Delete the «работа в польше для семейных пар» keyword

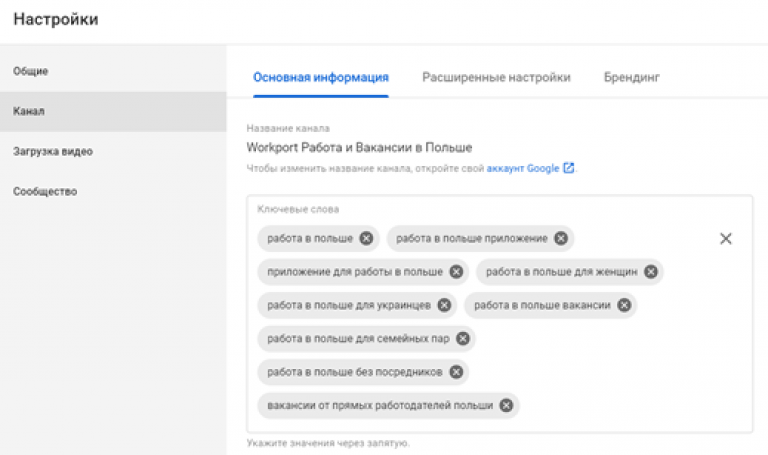(463, 338)
